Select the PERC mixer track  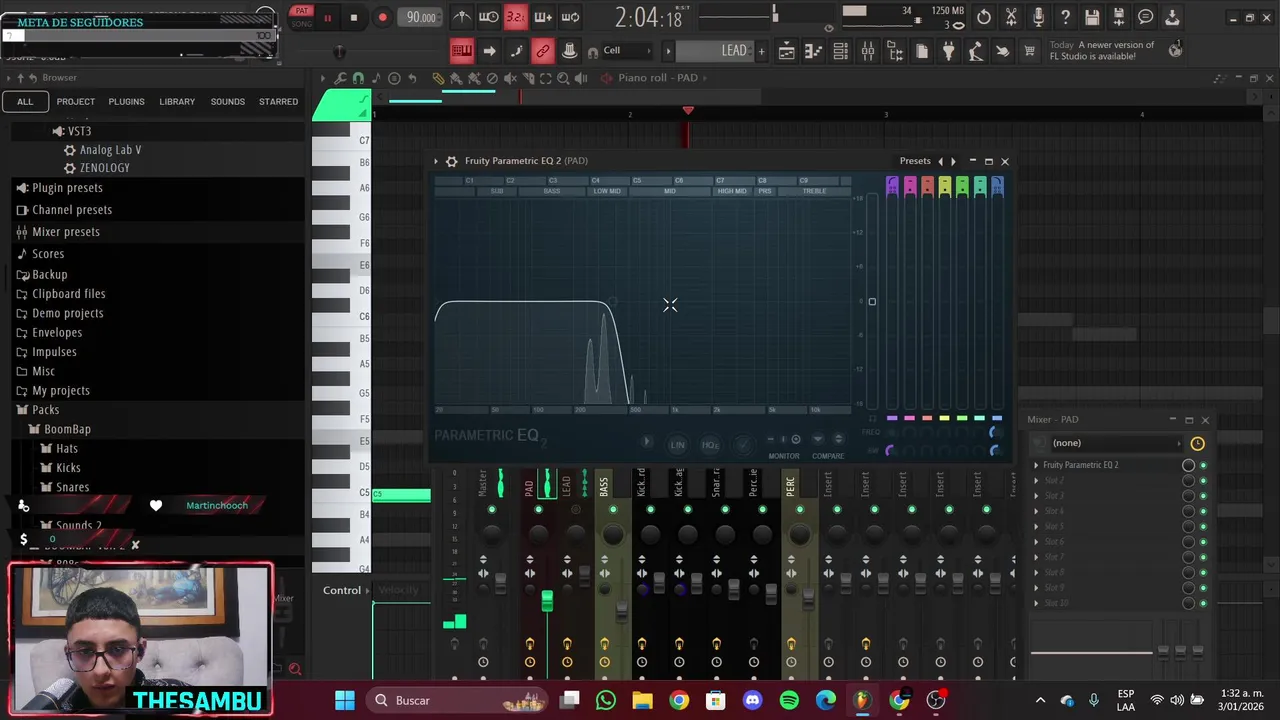[x=790, y=487]
